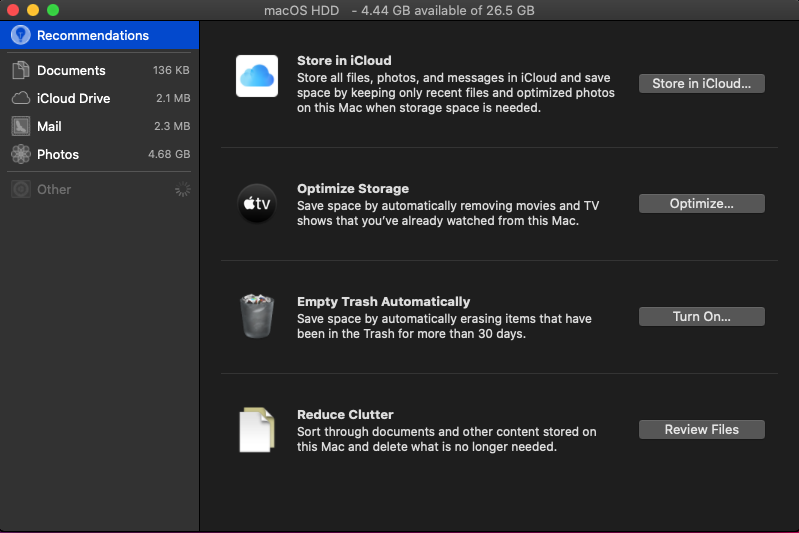Click the Reduce Clutter document icon
The image size is (799, 533).
tap(257, 430)
